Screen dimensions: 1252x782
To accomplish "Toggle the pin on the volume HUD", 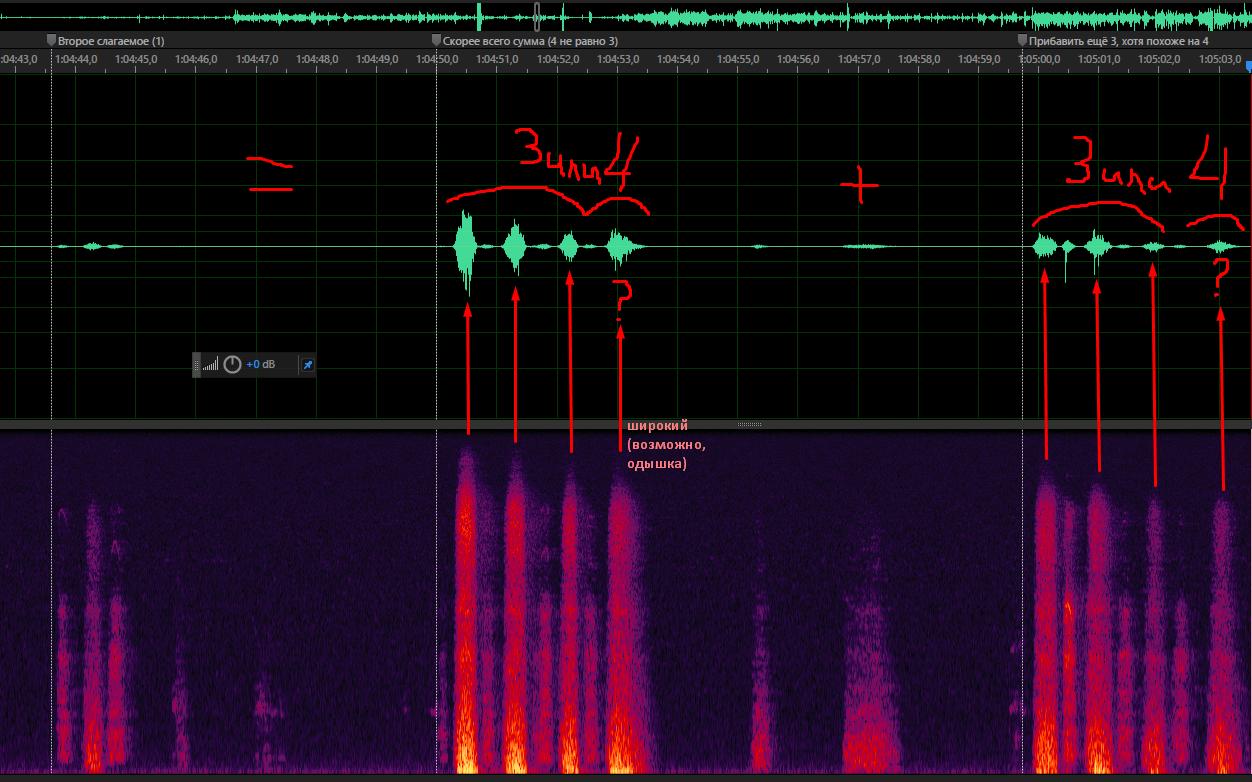I will [308, 365].
